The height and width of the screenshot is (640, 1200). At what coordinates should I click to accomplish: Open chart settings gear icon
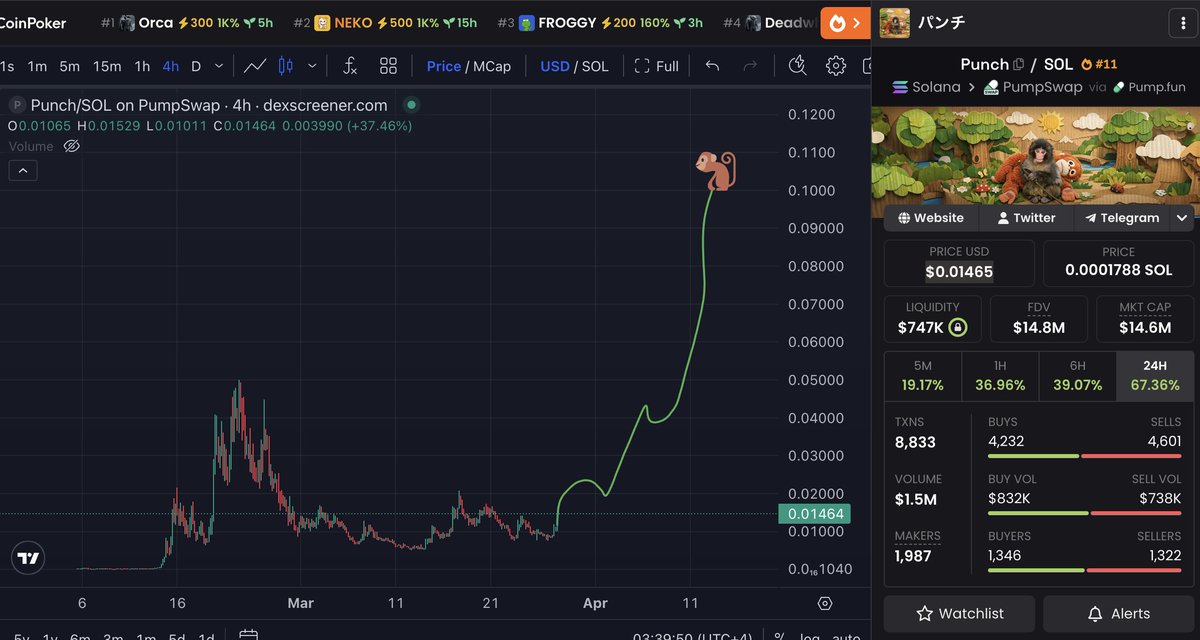[x=836, y=66]
